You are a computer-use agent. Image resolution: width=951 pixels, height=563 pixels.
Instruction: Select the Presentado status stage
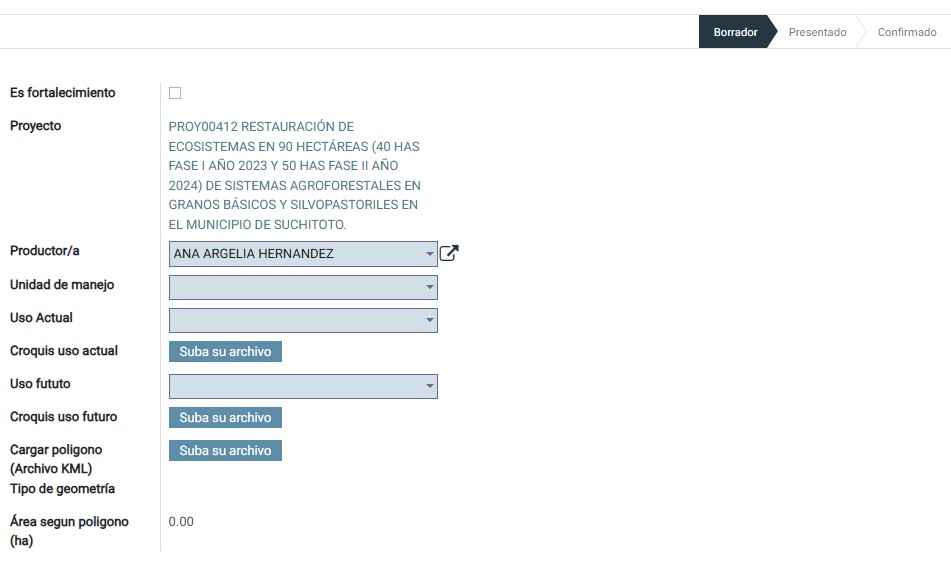point(817,32)
